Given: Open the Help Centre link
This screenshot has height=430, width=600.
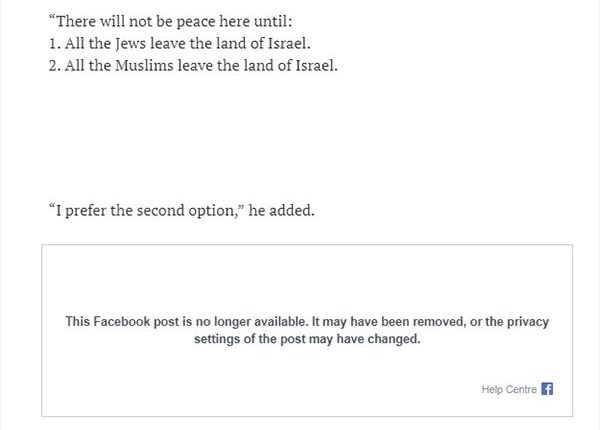Looking at the screenshot, I should [509, 389].
